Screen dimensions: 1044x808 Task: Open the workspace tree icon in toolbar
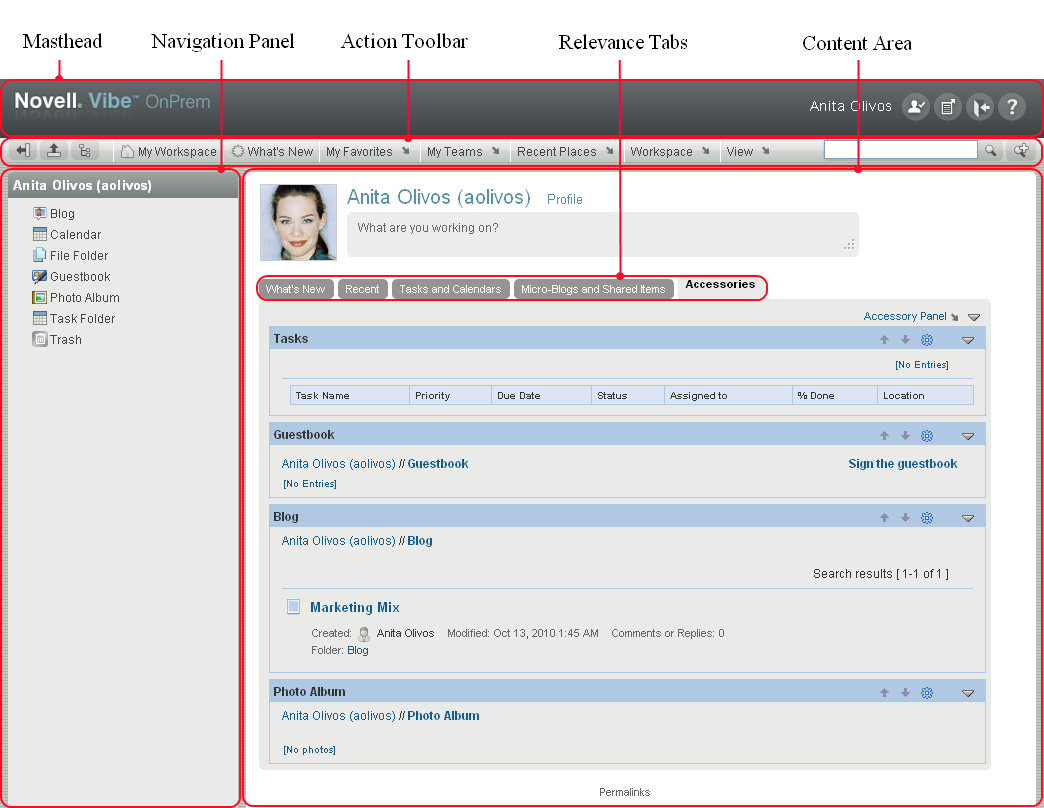pyautogui.click(x=84, y=151)
